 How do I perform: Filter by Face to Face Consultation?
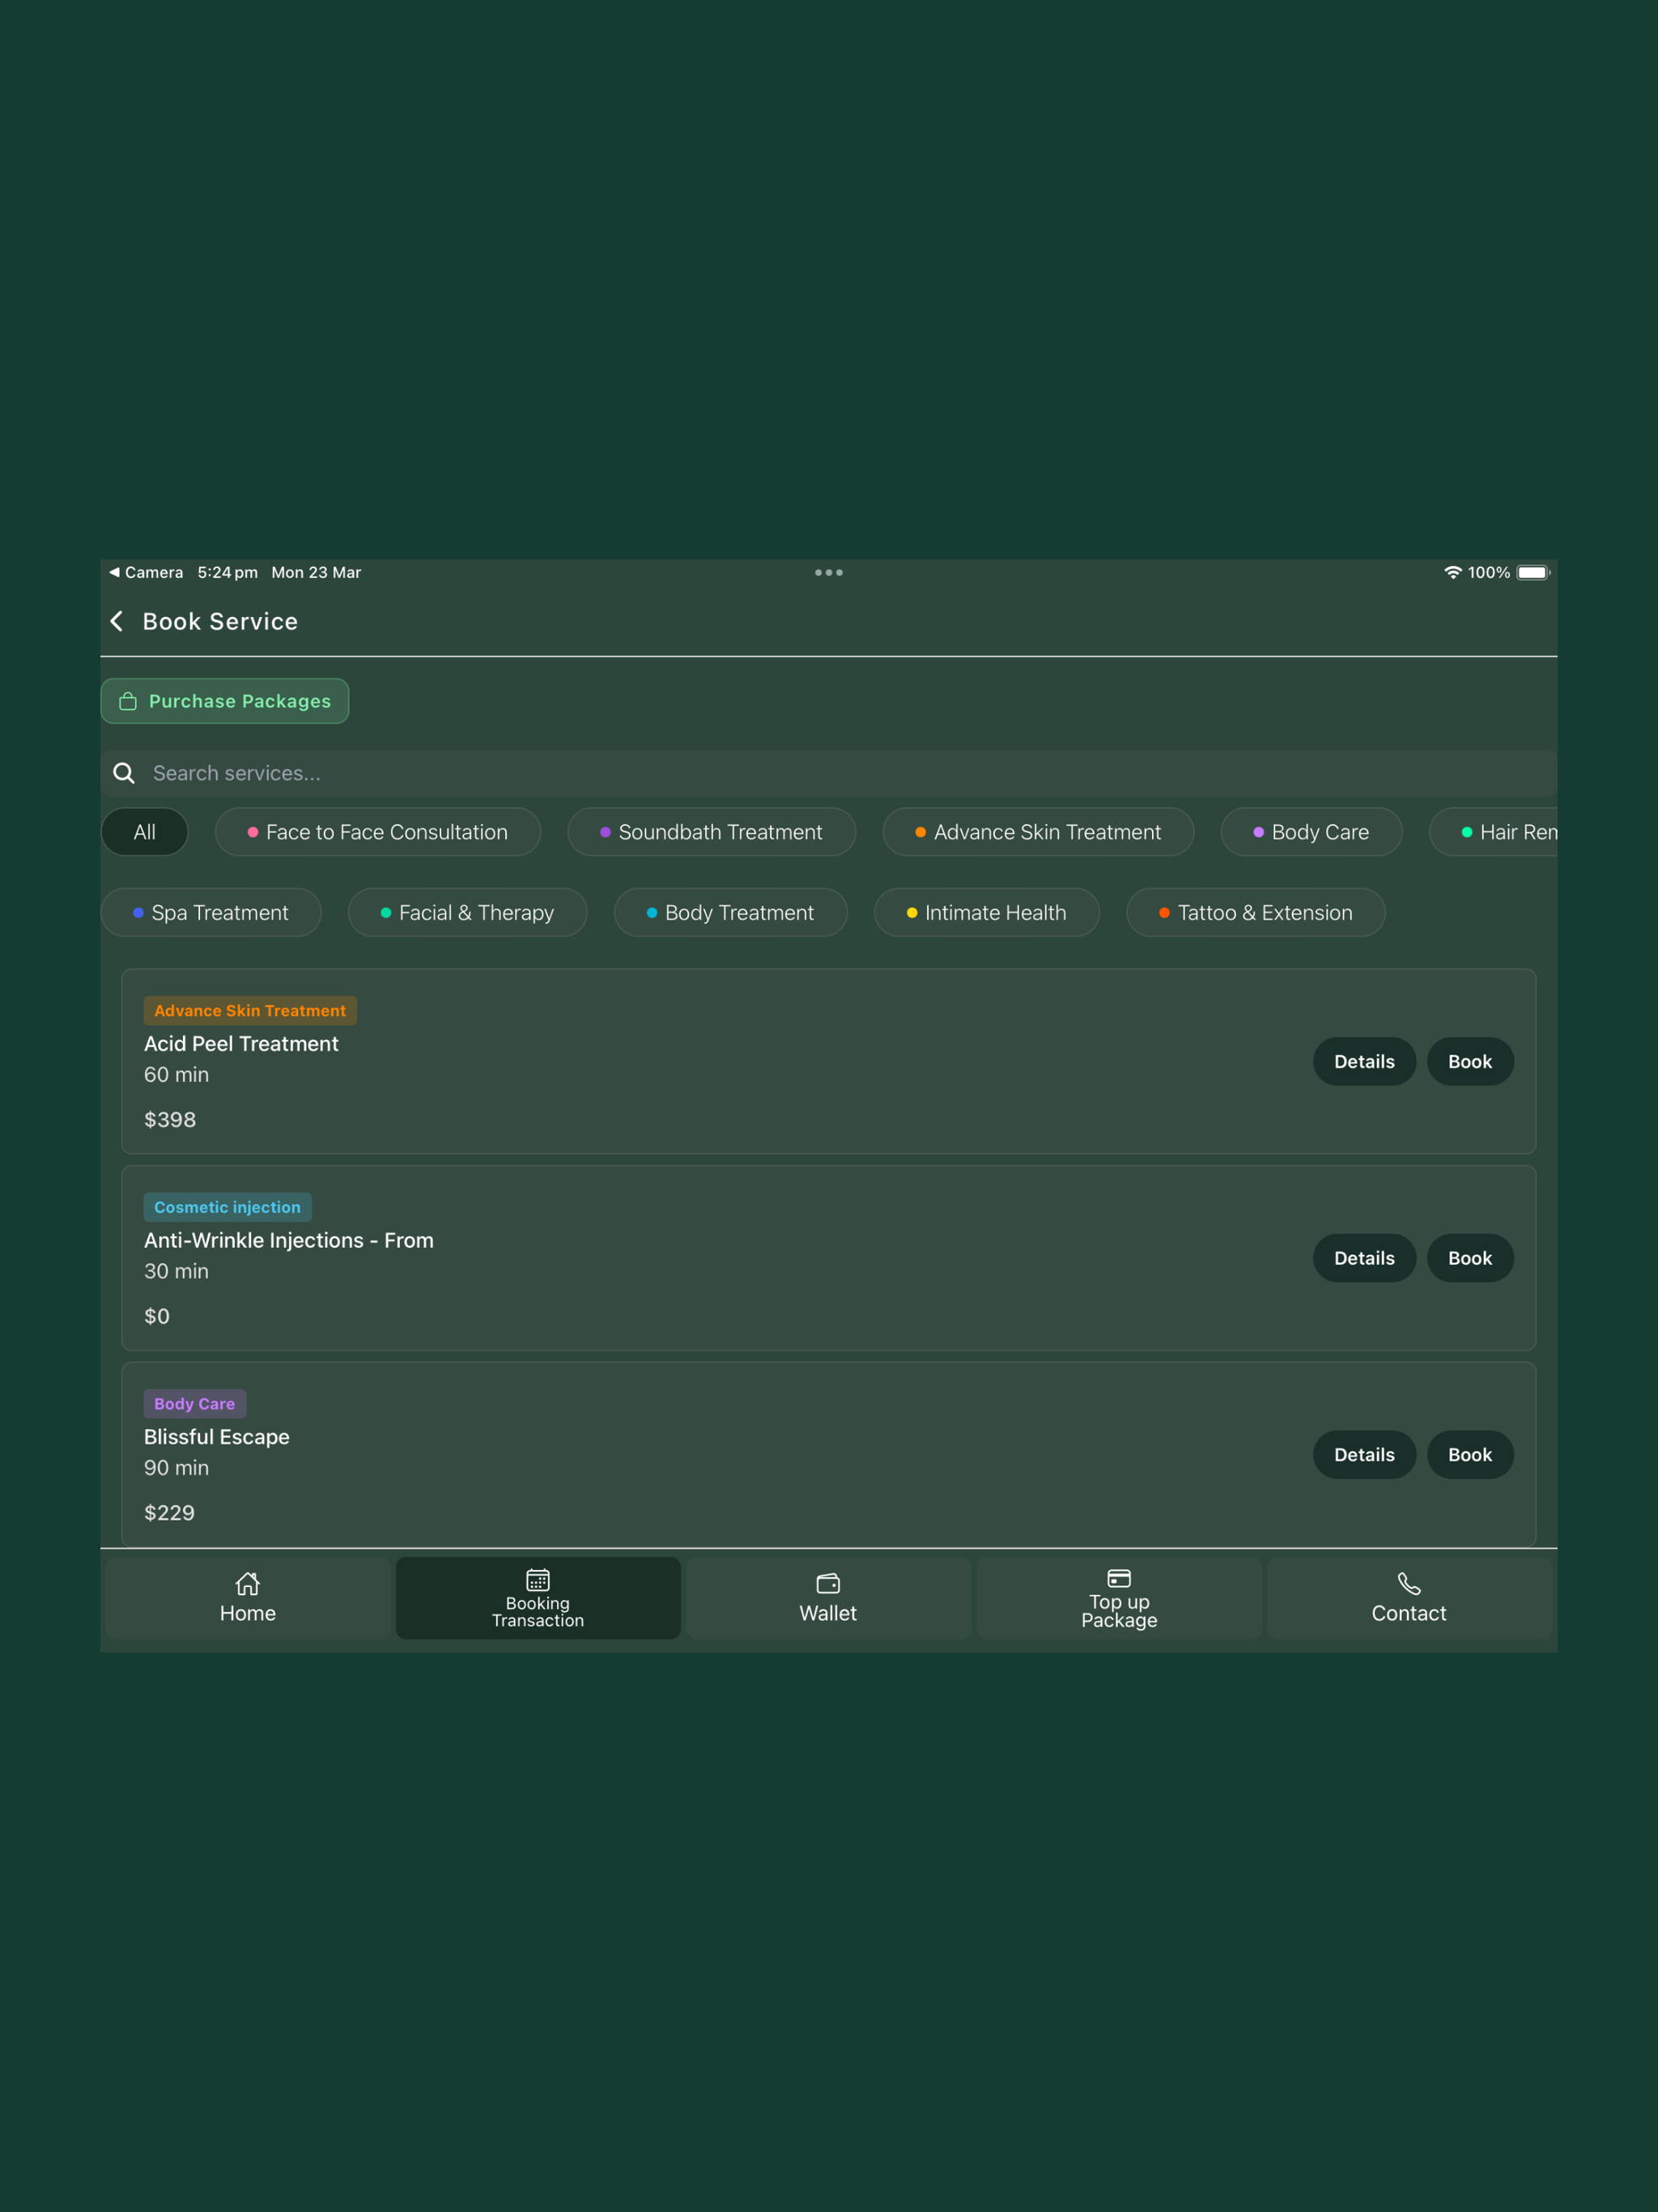pyautogui.click(x=378, y=832)
